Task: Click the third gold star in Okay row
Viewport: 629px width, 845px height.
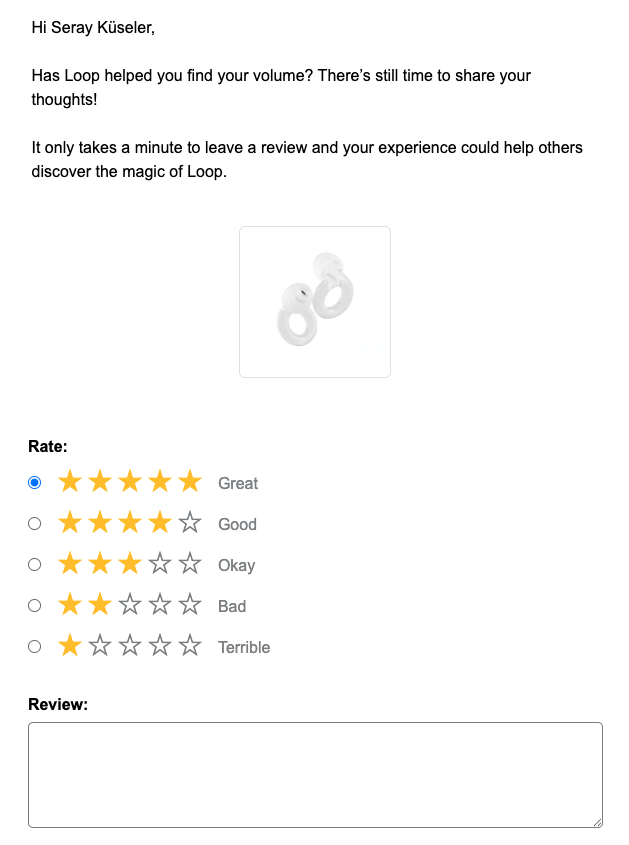Action: 130,564
